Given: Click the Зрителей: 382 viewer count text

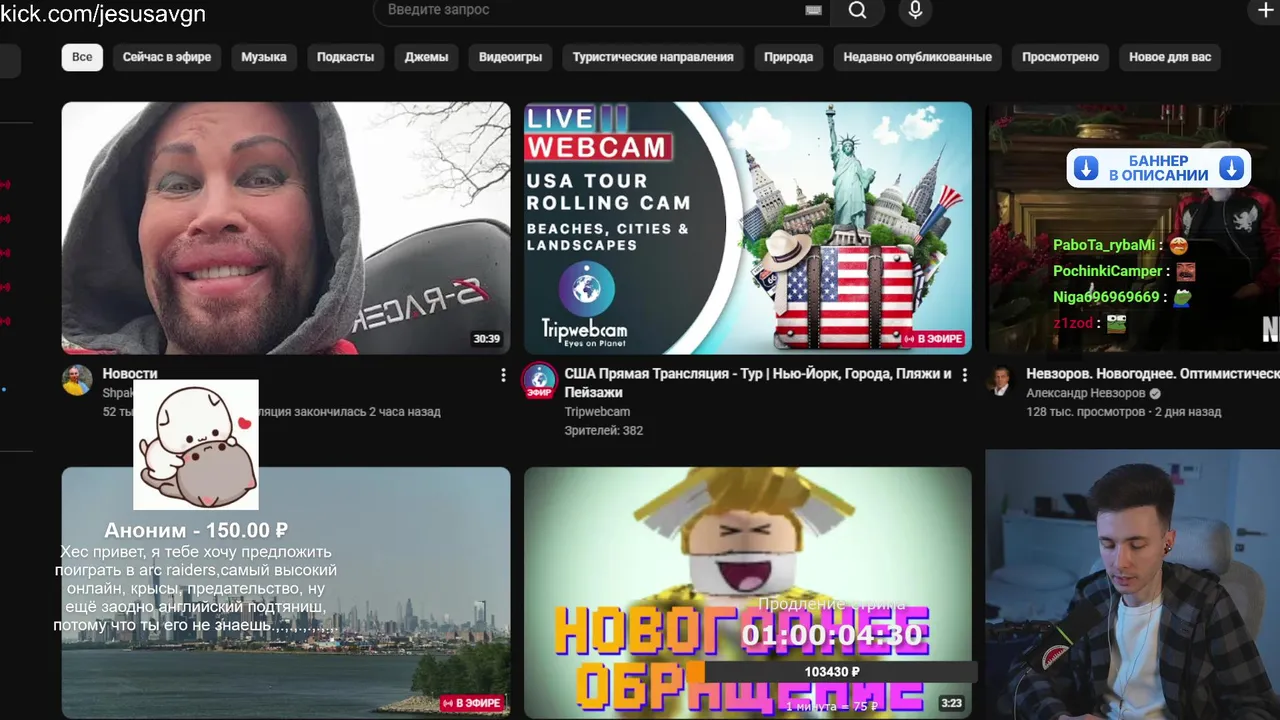Looking at the screenshot, I should point(604,430).
